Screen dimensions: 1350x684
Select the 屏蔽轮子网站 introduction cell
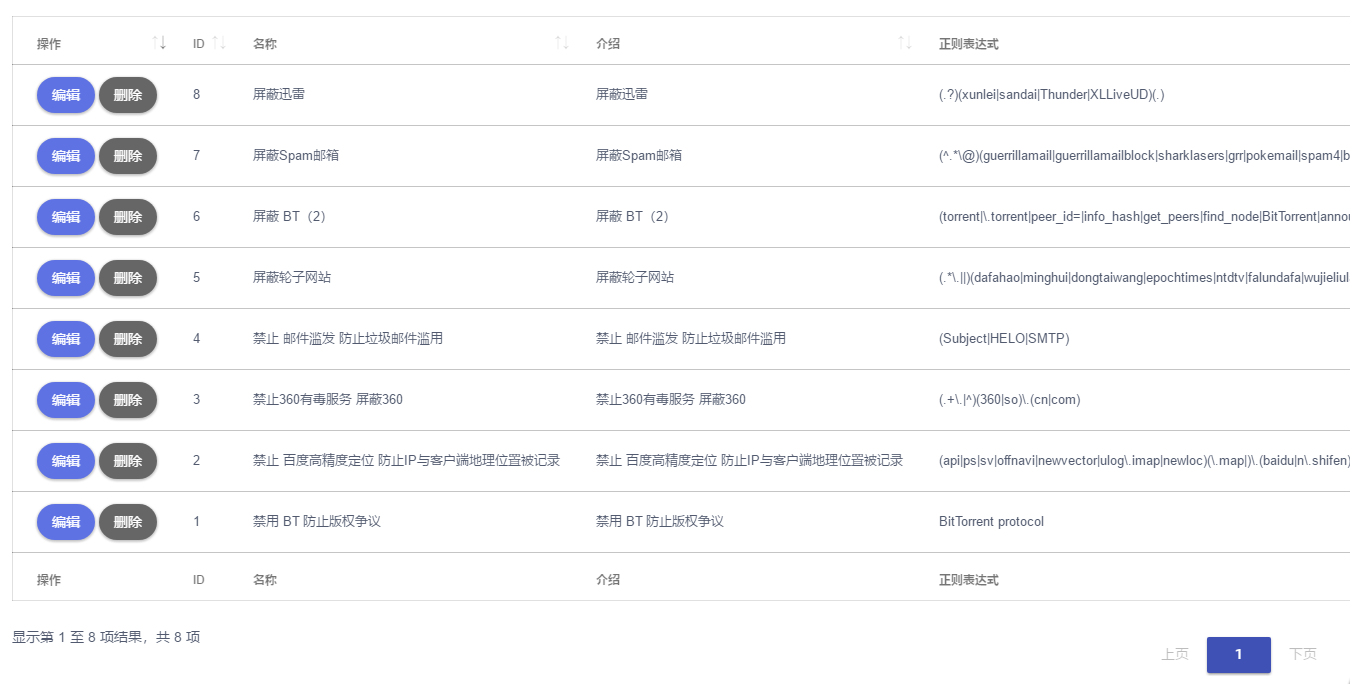click(x=635, y=277)
